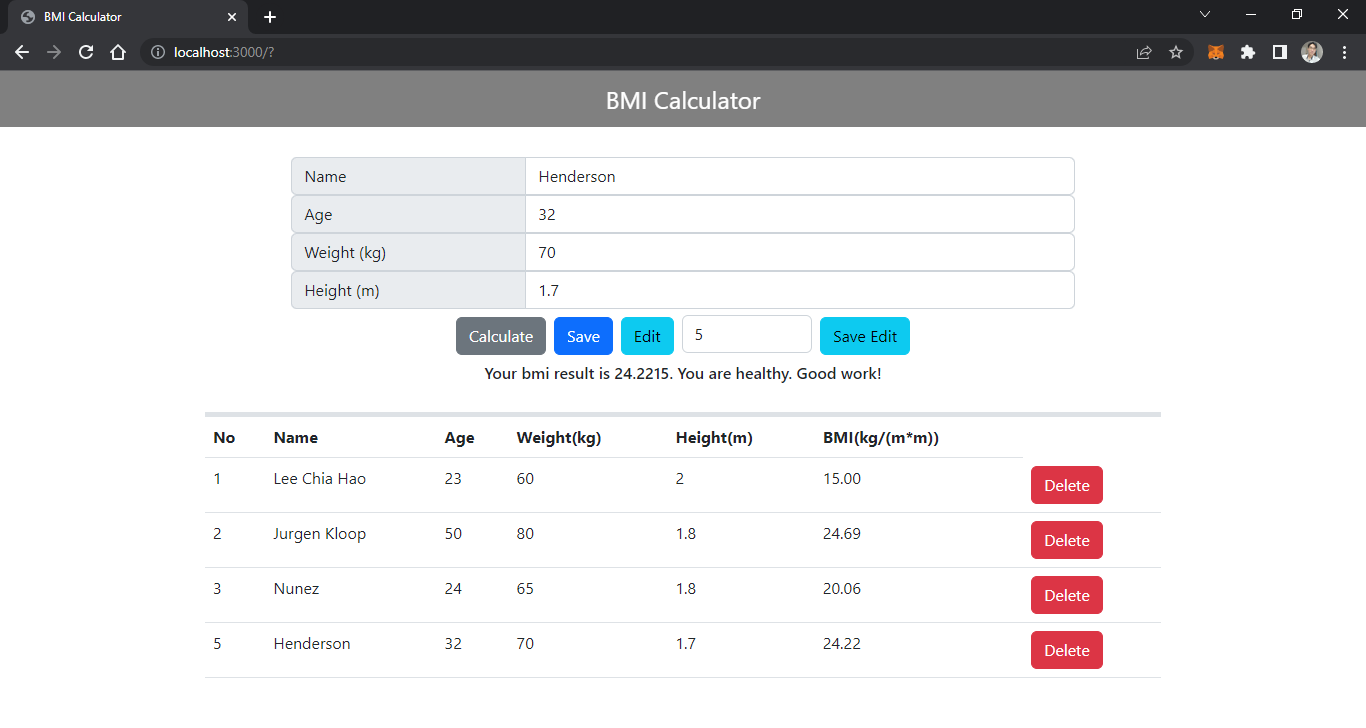The image size is (1366, 728).
Task: Open a new browser tab
Action: (269, 16)
